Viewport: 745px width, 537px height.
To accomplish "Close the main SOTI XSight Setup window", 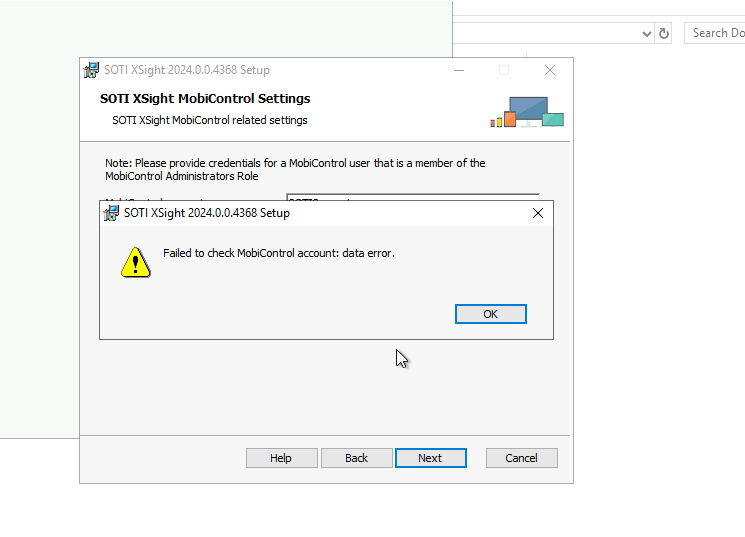I will pyautogui.click(x=550, y=70).
